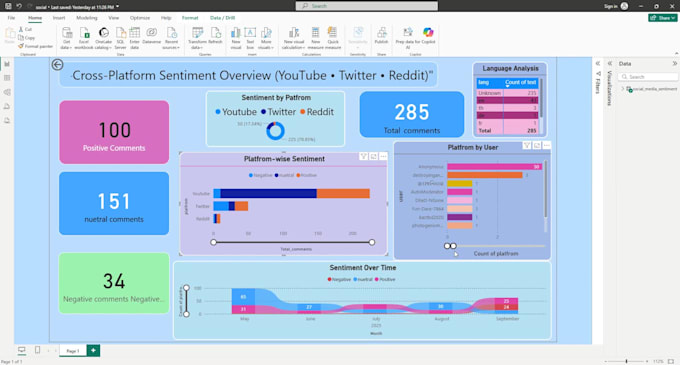The width and height of the screenshot is (680, 365).
Task: Click top handle of Sentiment Over Time slider
Action: (186, 288)
